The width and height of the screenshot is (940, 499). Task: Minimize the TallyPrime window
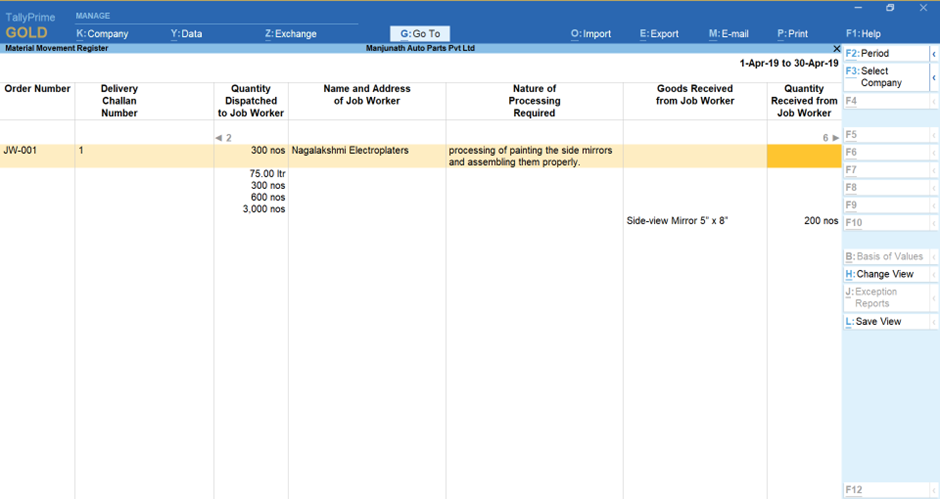click(858, 8)
